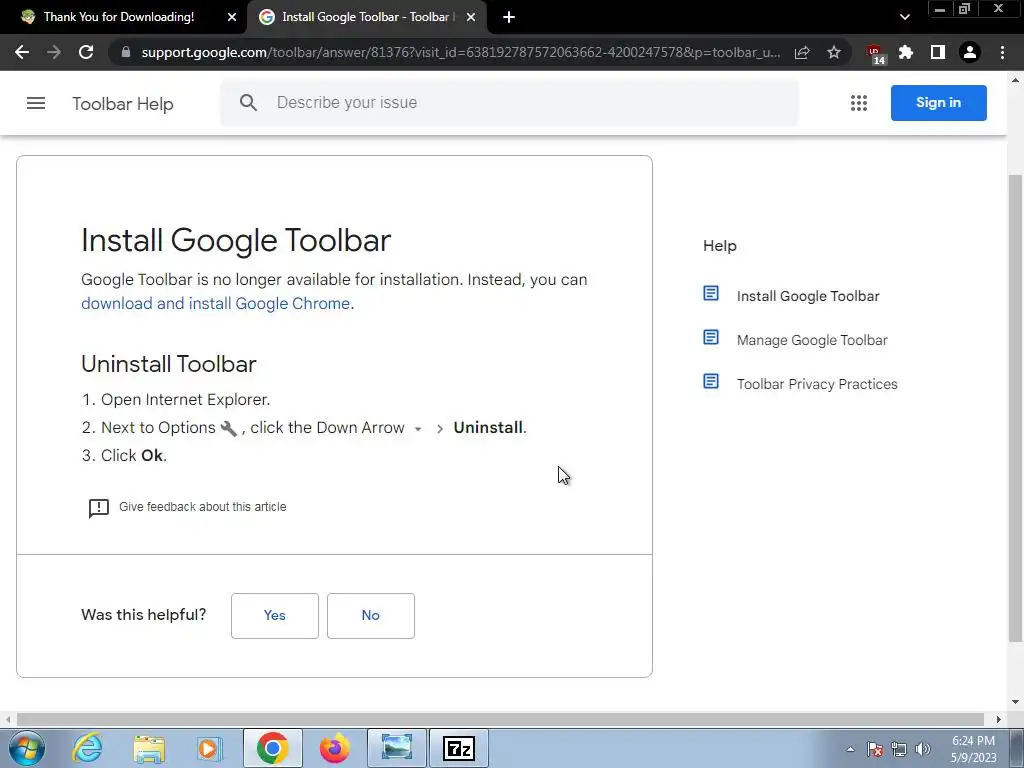The height and width of the screenshot is (768, 1024).
Task: Click the clock showing 6:24 PM
Action: click(x=973, y=749)
